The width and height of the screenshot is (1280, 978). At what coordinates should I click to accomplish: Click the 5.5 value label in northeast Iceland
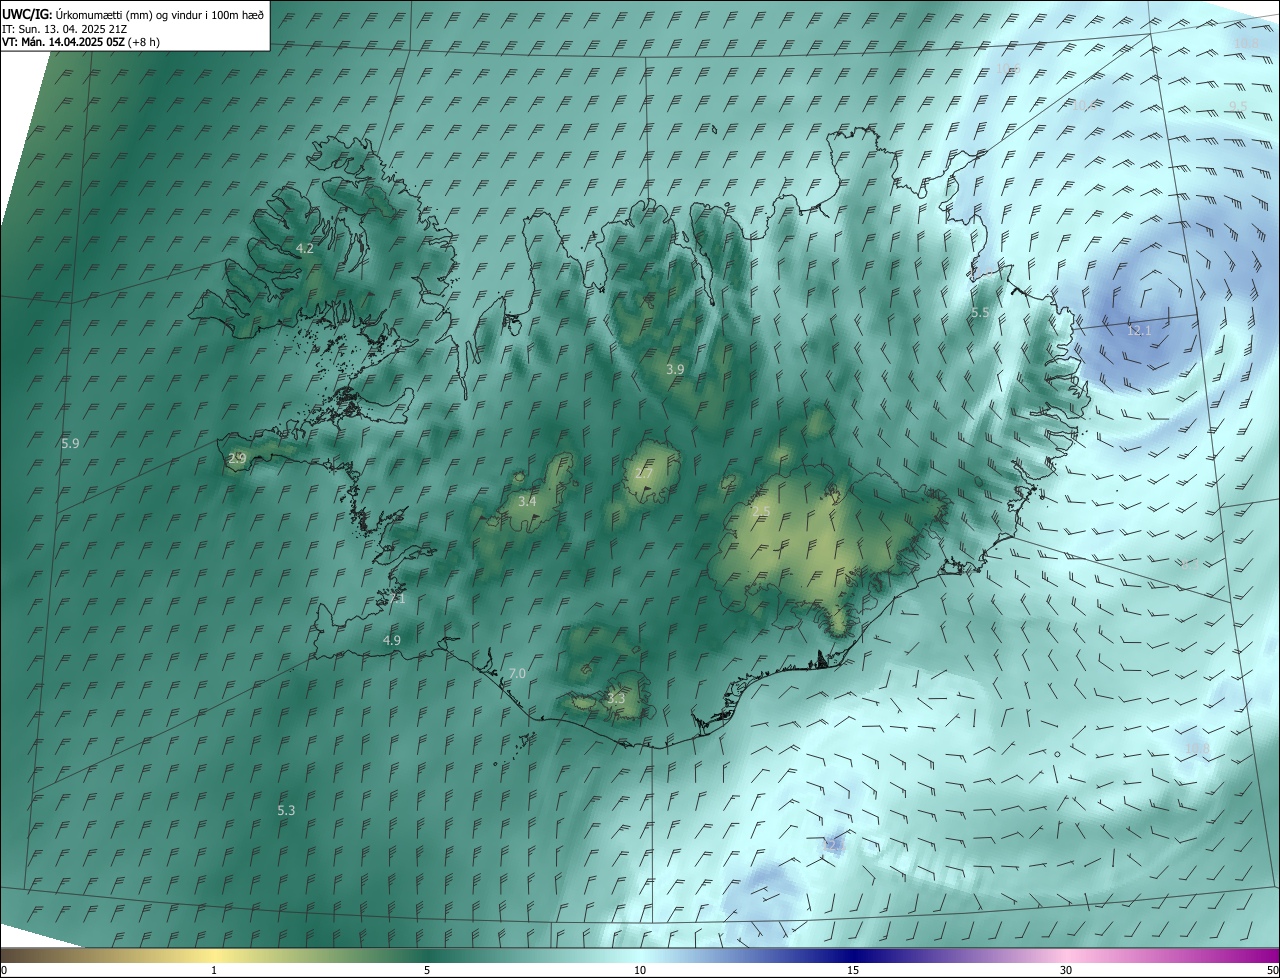click(x=980, y=313)
